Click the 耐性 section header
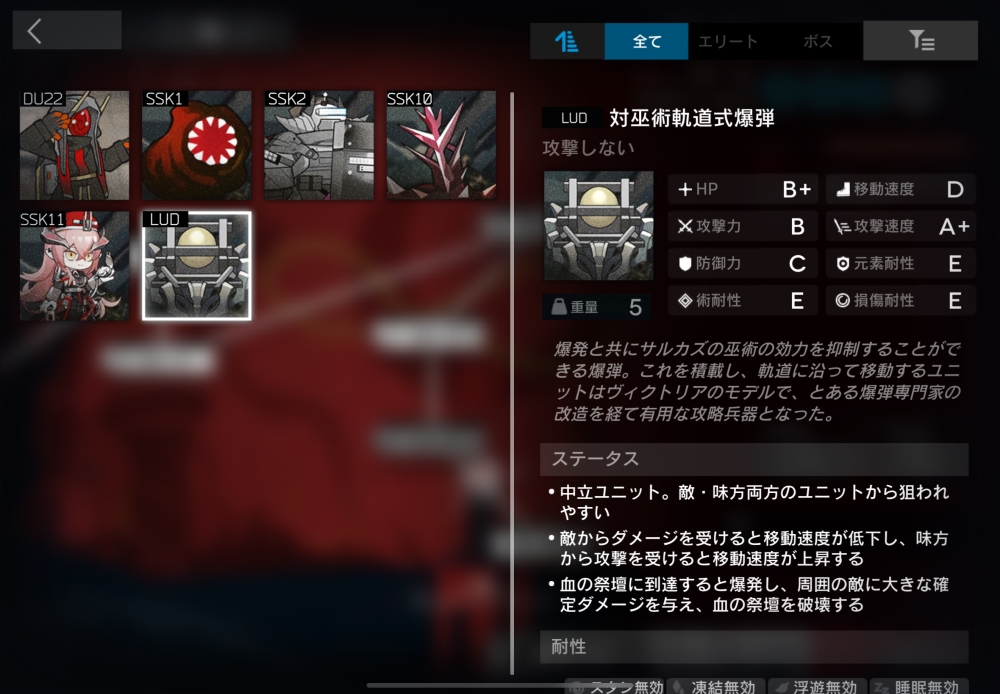1000x694 pixels. (754, 647)
